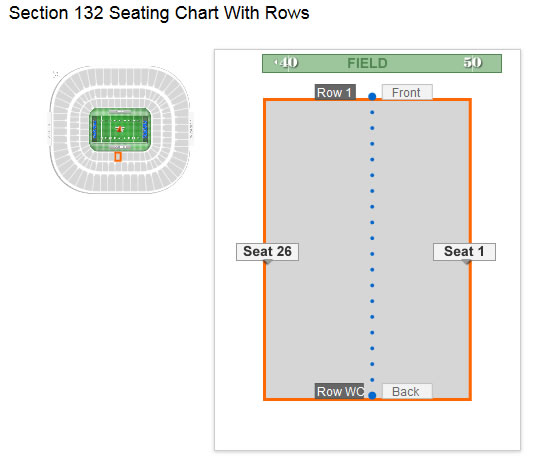The width and height of the screenshot is (536, 467).
Task: Click the football field center logo
Action: tap(120, 129)
